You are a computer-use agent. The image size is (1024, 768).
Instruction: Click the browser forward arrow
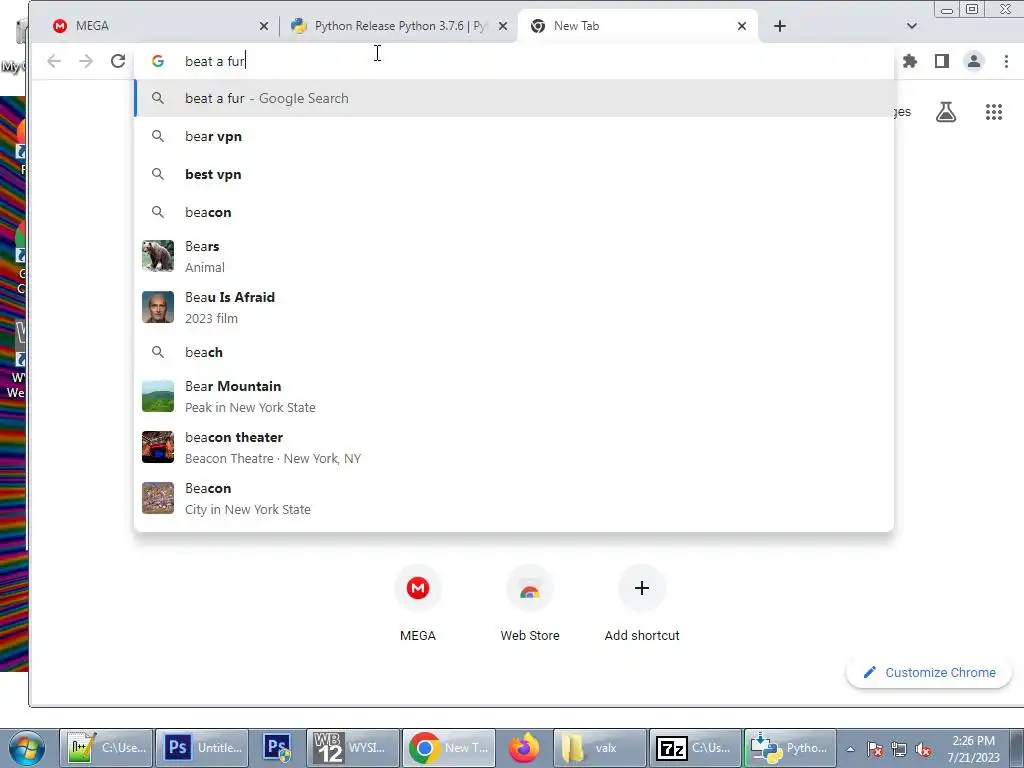coord(86,61)
